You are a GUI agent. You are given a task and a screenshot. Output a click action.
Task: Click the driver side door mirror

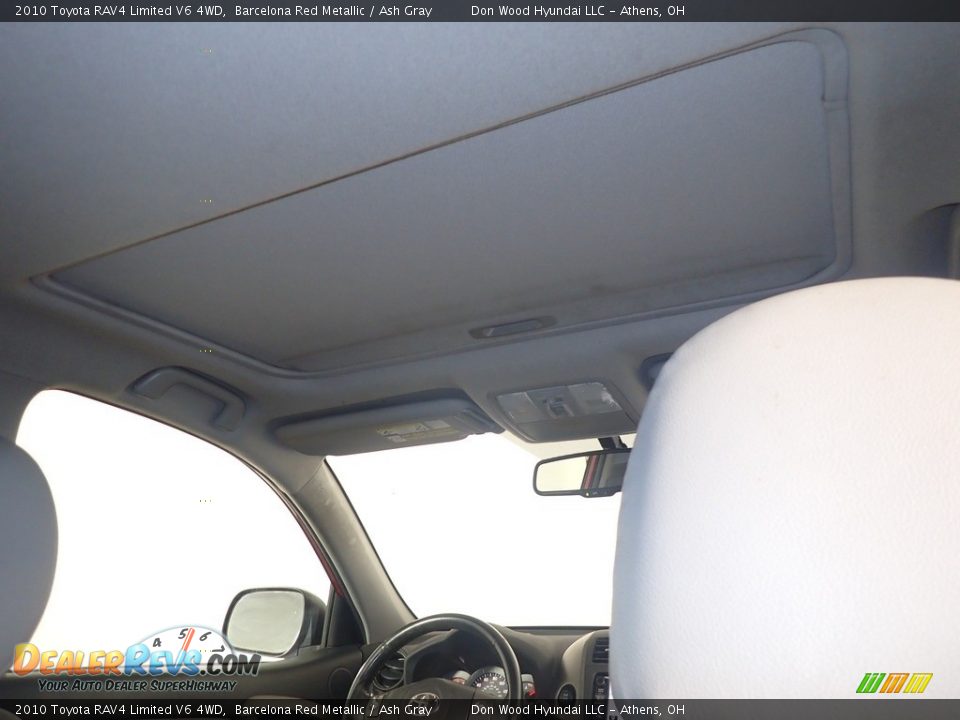(x=270, y=622)
